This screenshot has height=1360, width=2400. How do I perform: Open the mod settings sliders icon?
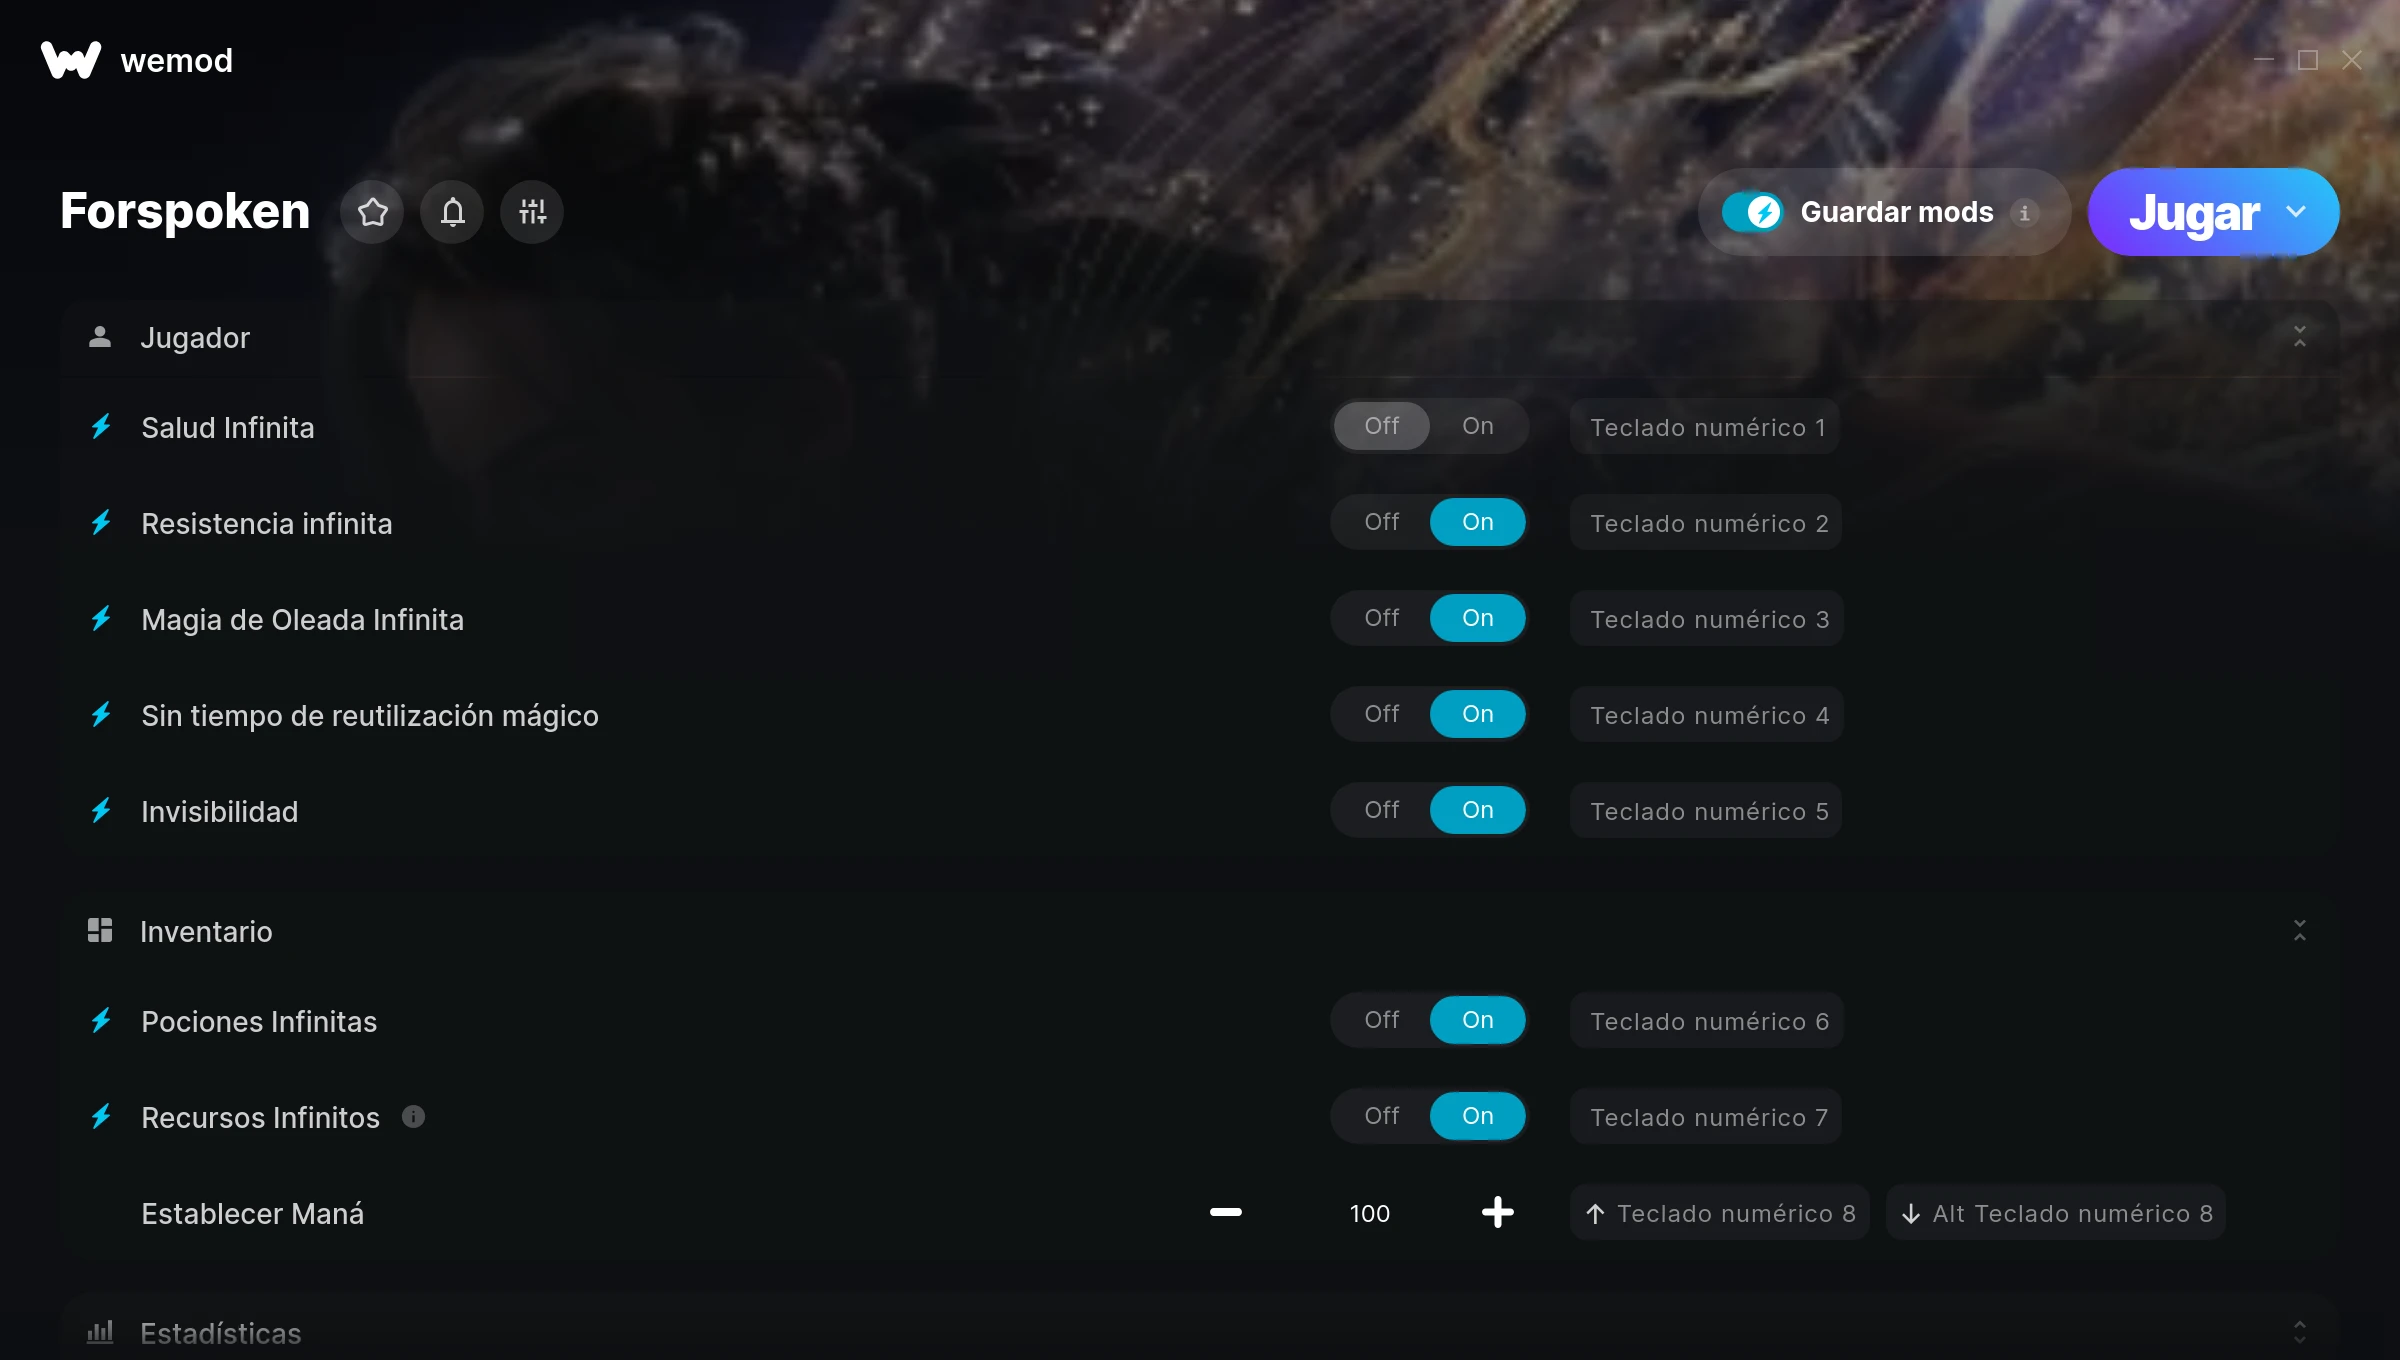pos(532,212)
